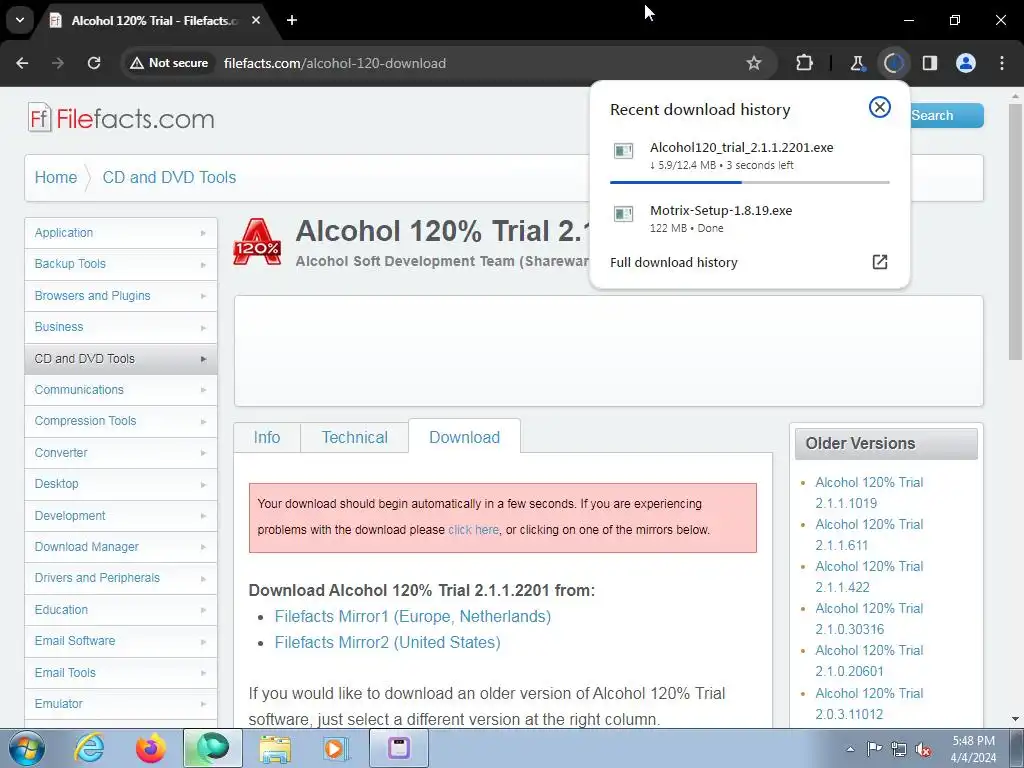Reload the current page
The height and width of the screenshot is (768, 1024).
pyautogui.click(x=94, y=63)
